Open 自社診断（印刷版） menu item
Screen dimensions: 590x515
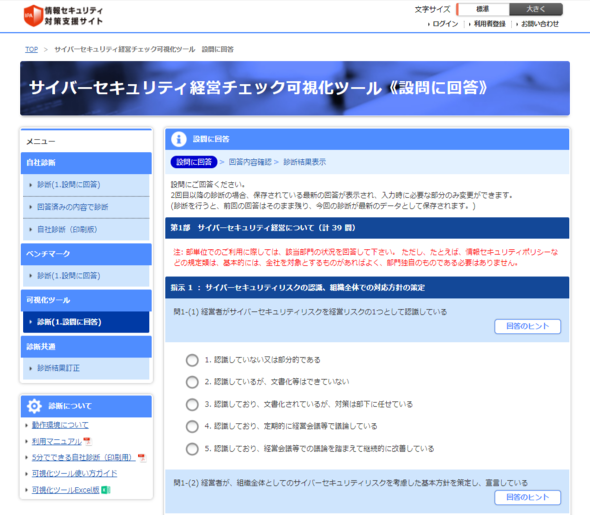point(86,229)
